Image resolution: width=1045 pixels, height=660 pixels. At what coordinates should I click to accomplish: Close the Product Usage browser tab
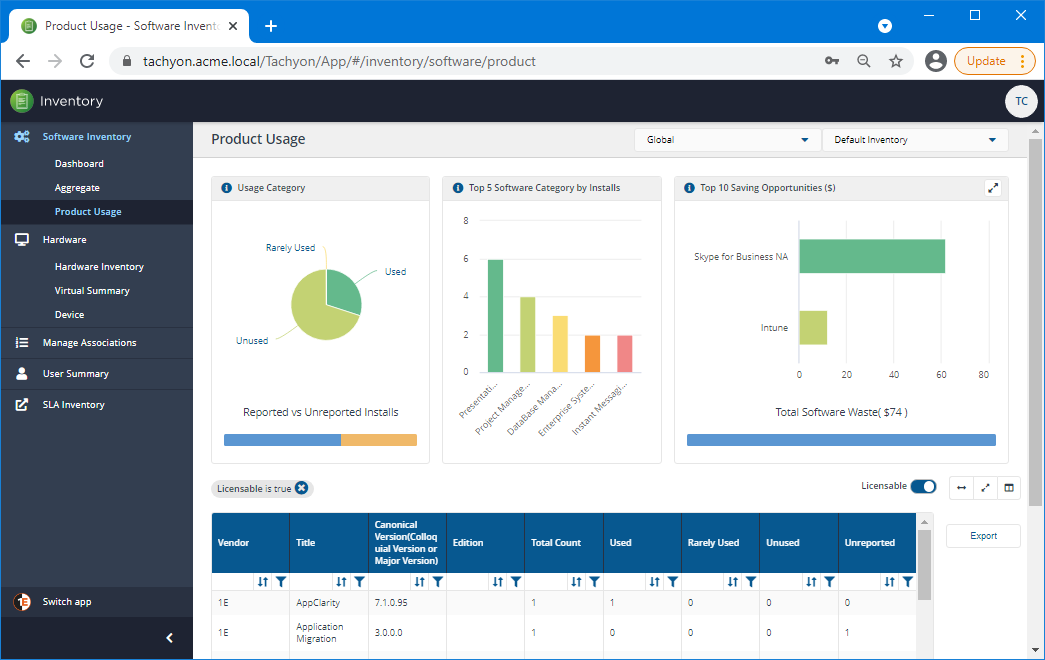point(233,26)
